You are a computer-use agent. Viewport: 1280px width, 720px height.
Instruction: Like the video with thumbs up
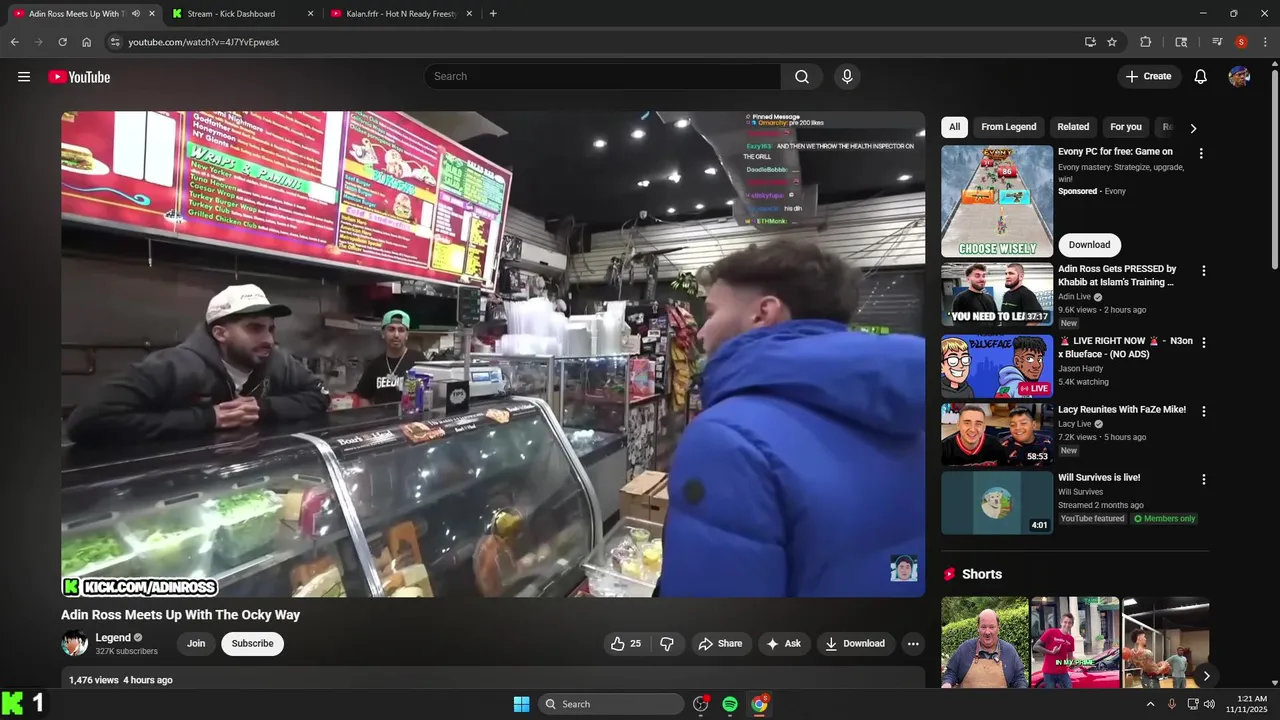pos(626,644)
